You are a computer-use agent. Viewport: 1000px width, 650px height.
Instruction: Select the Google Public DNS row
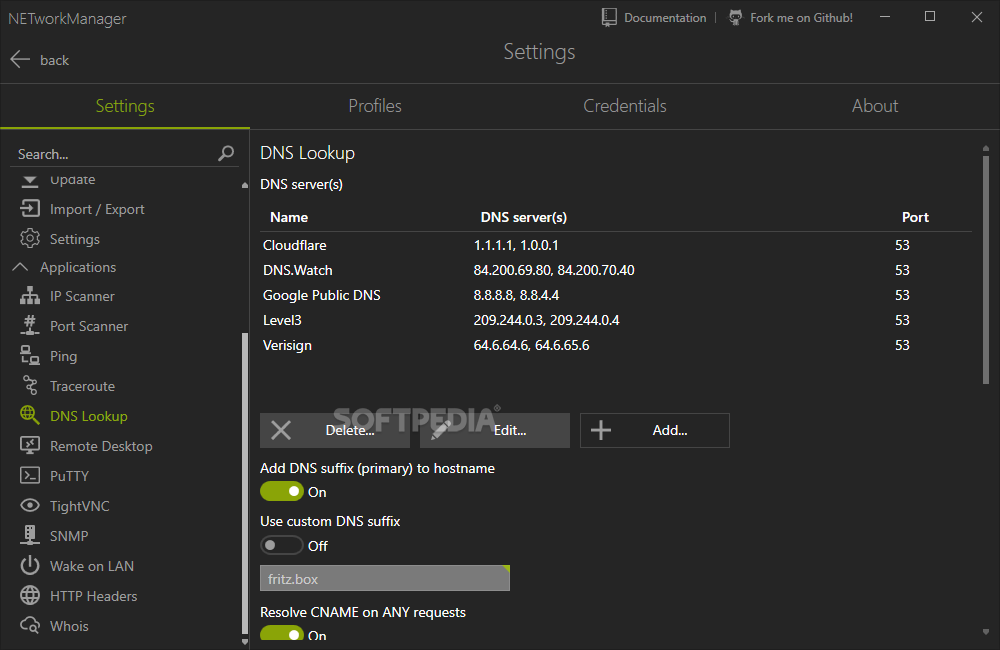point(615,295)
